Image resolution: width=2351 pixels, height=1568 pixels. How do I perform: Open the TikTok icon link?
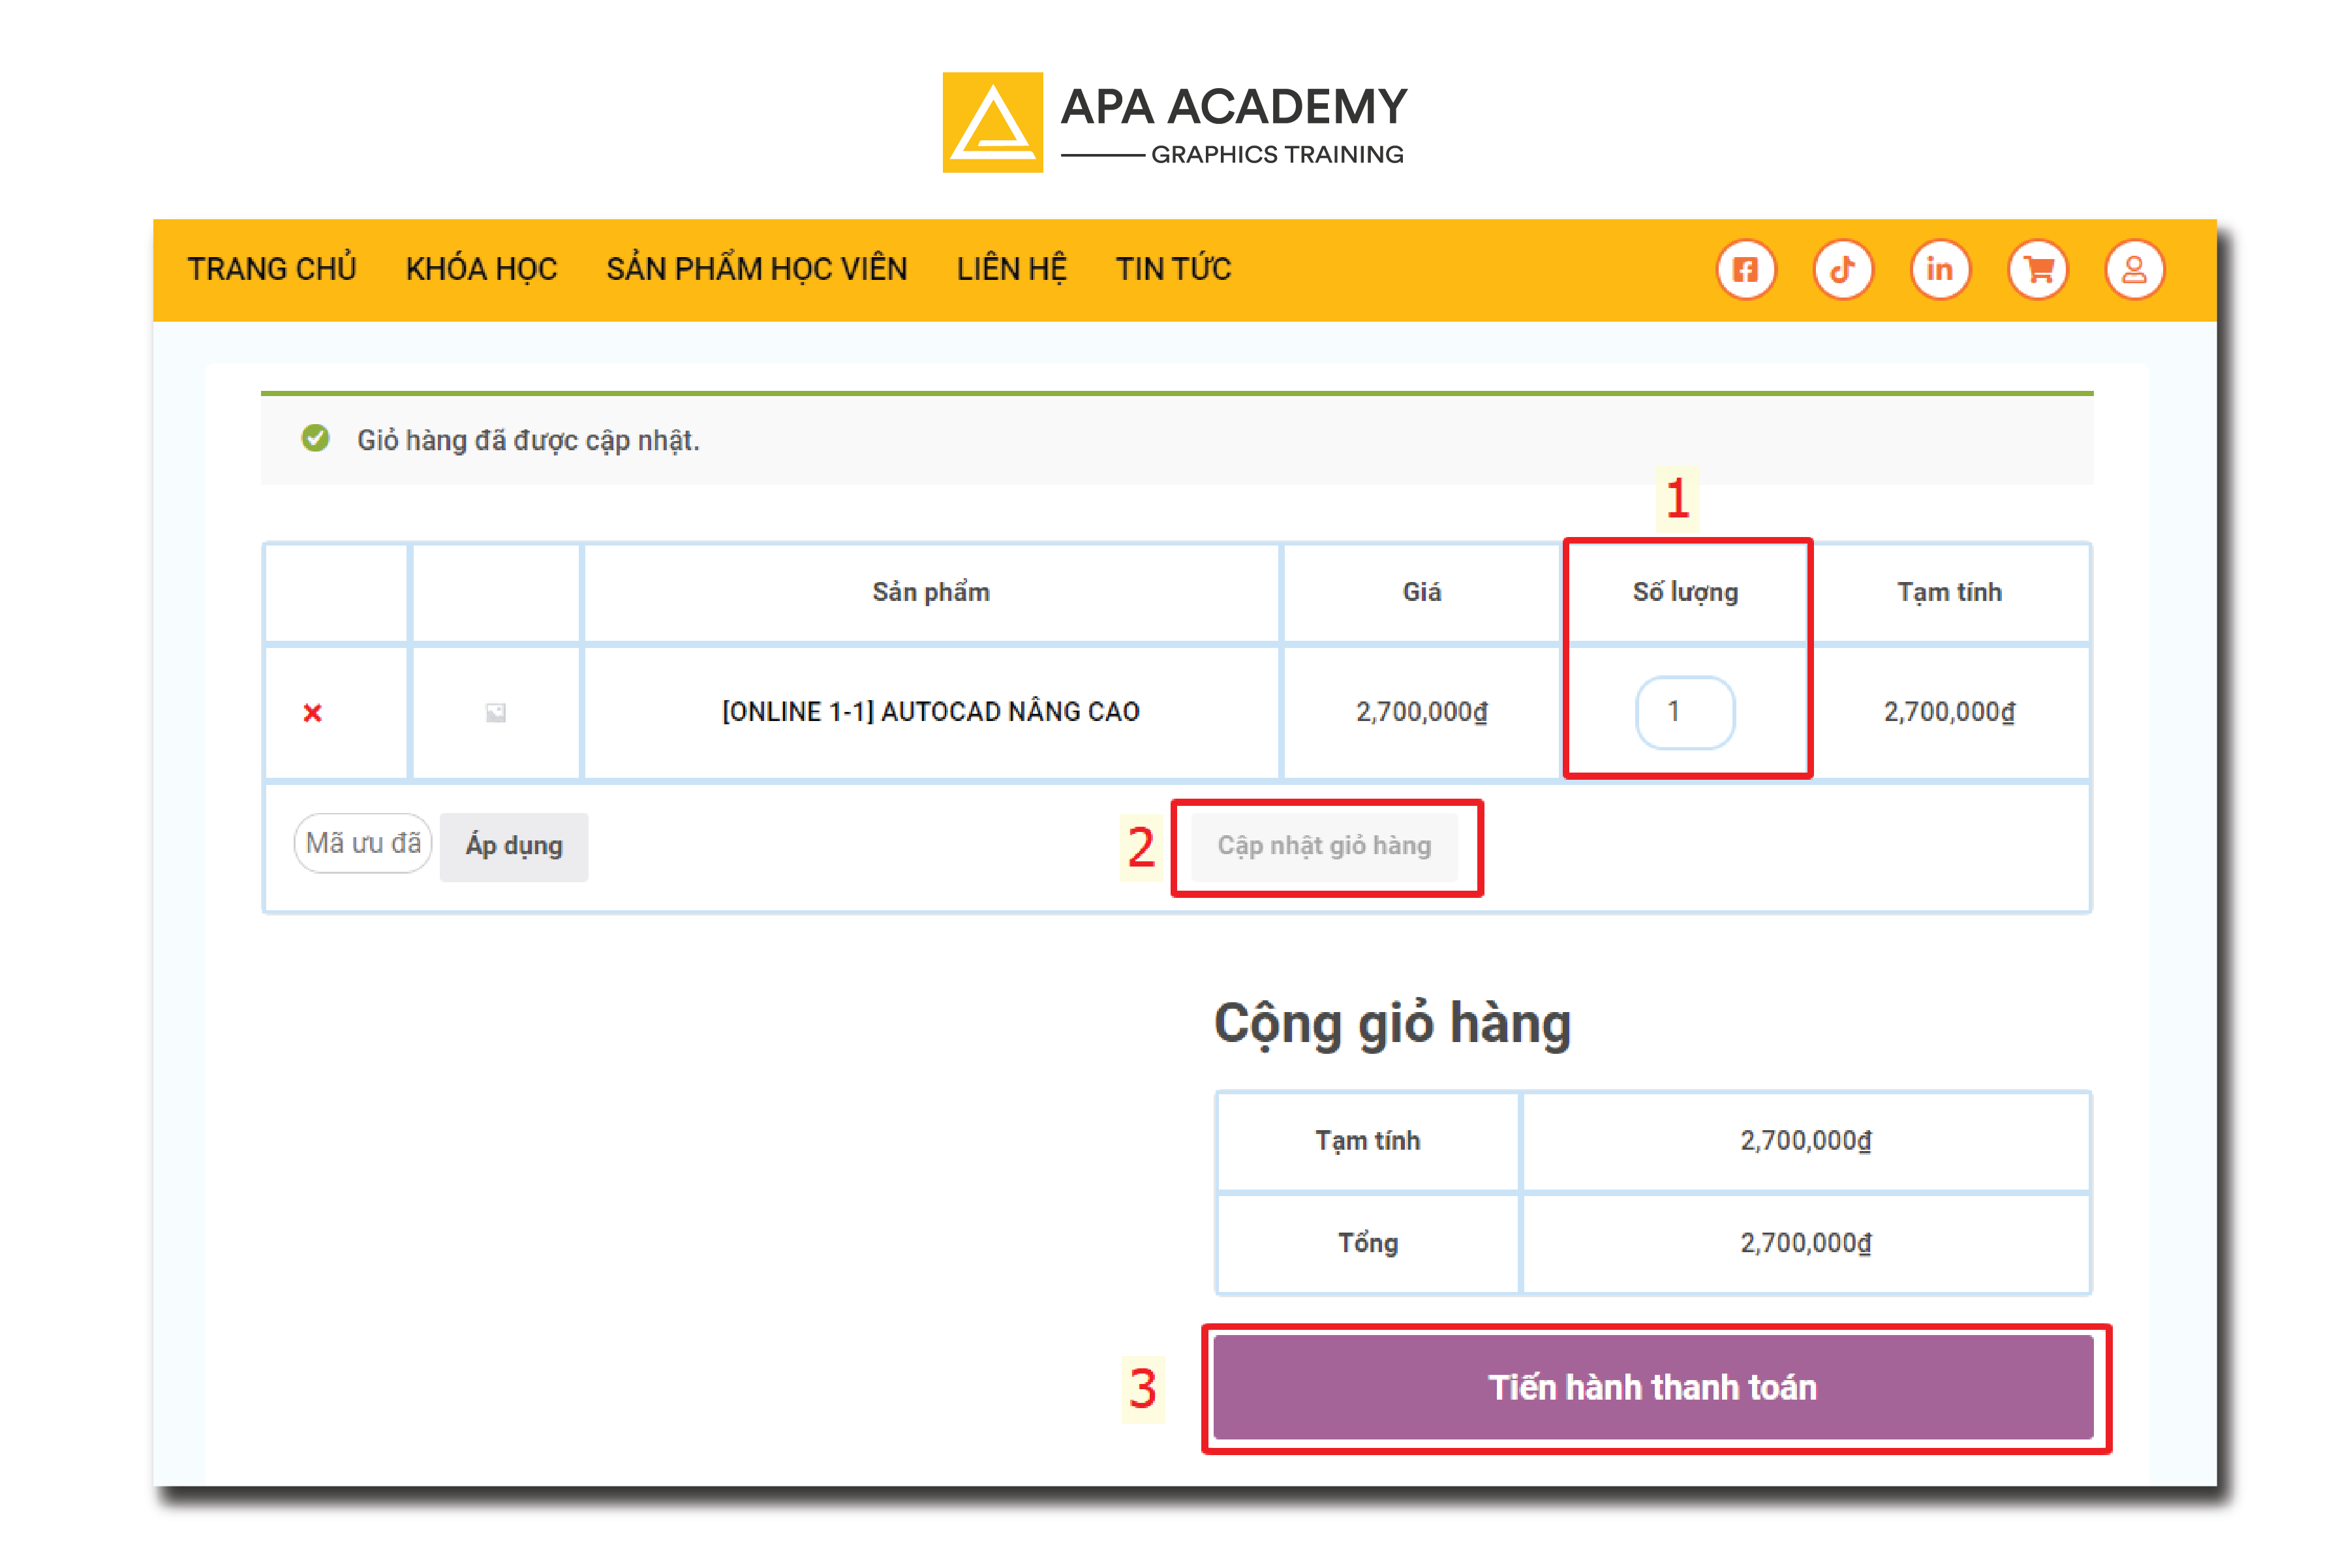[1842, 269]
